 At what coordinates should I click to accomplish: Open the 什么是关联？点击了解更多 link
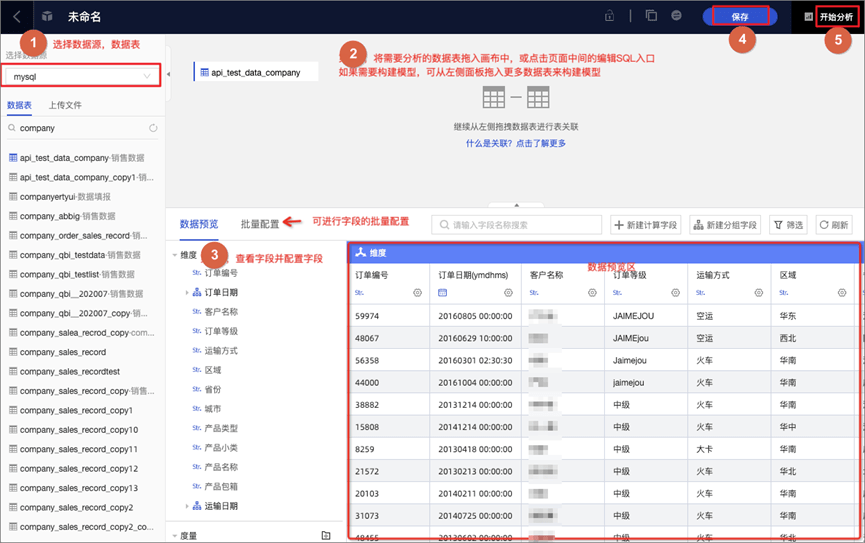pyautogui.click(x=516, y=143)
